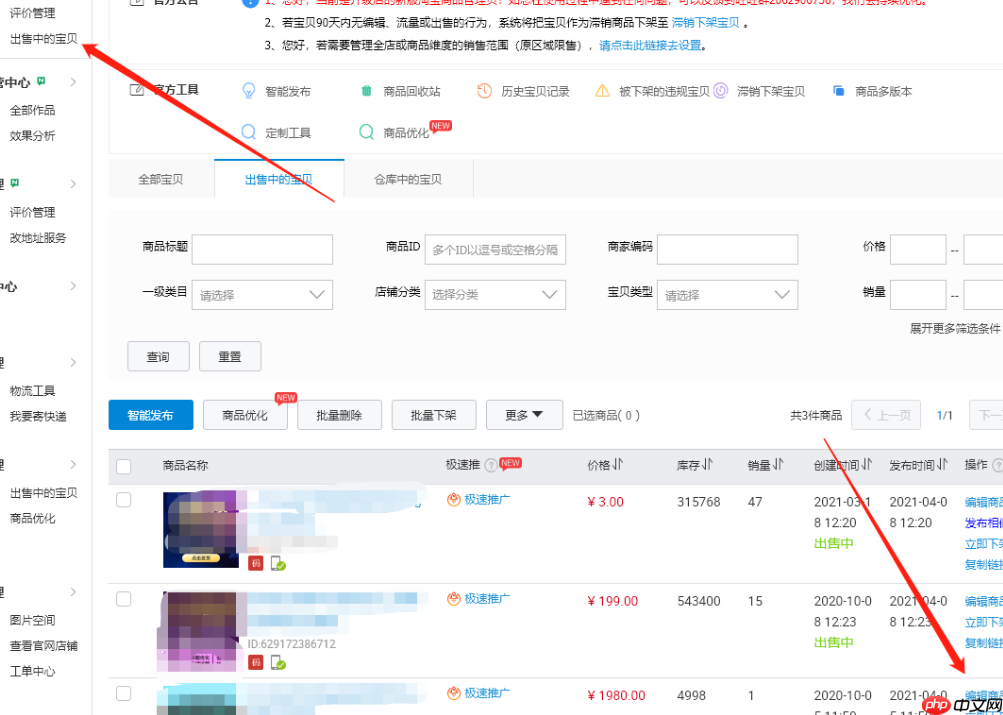Expand the sidebar chevron above 物流工具
Viewport: 1003px width, 715px height.
73,362
